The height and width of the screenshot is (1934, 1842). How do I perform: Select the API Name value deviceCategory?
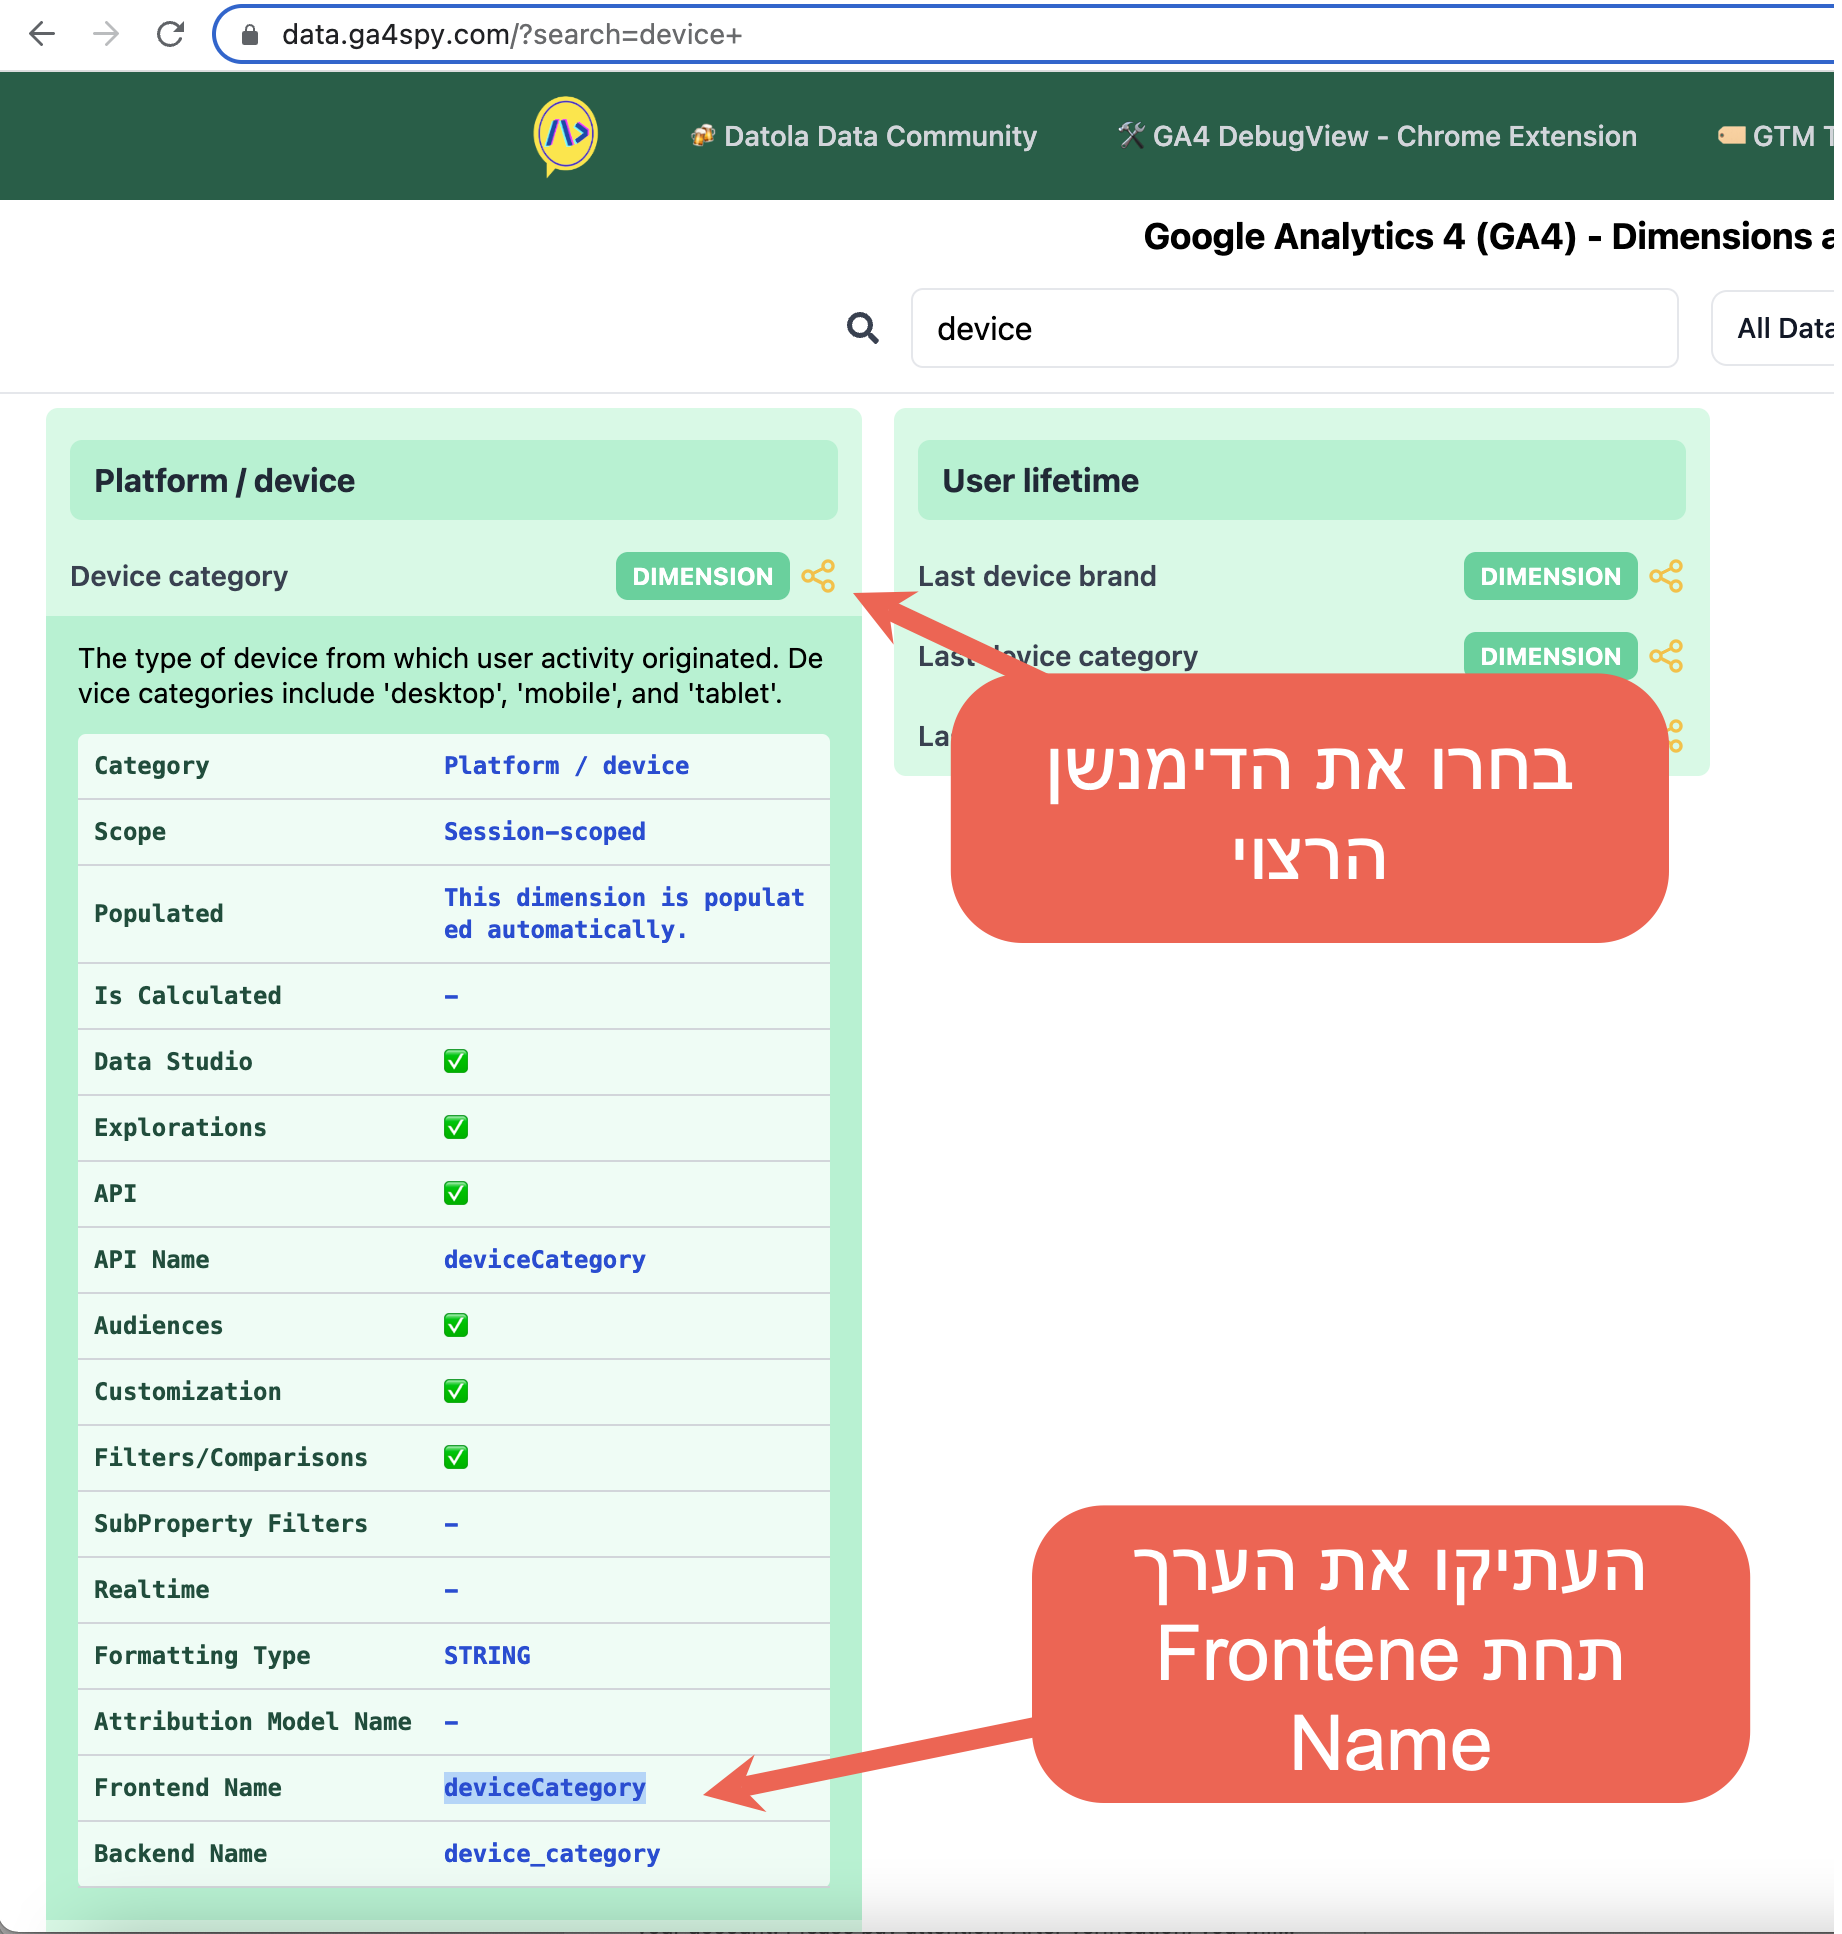pyautogui.click(x=545, y=1259)
